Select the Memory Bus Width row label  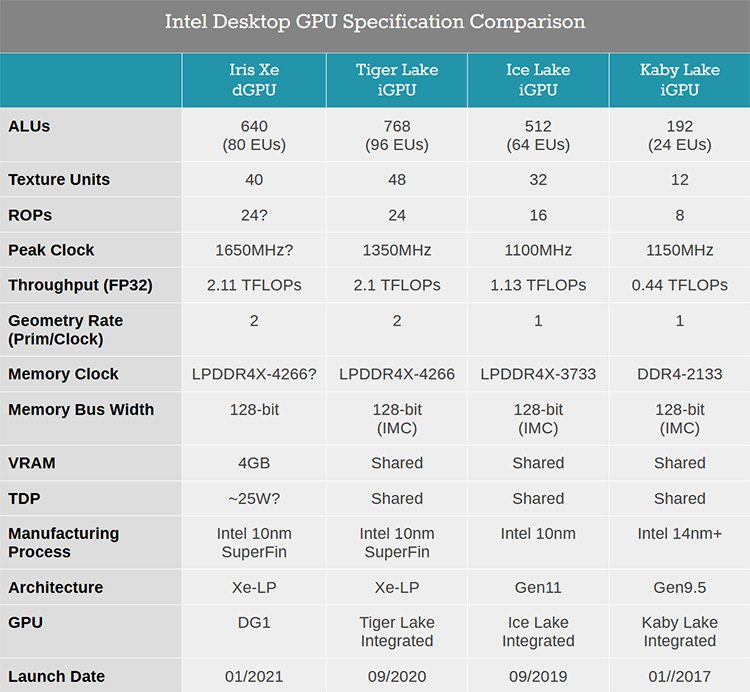click(81, 409)
